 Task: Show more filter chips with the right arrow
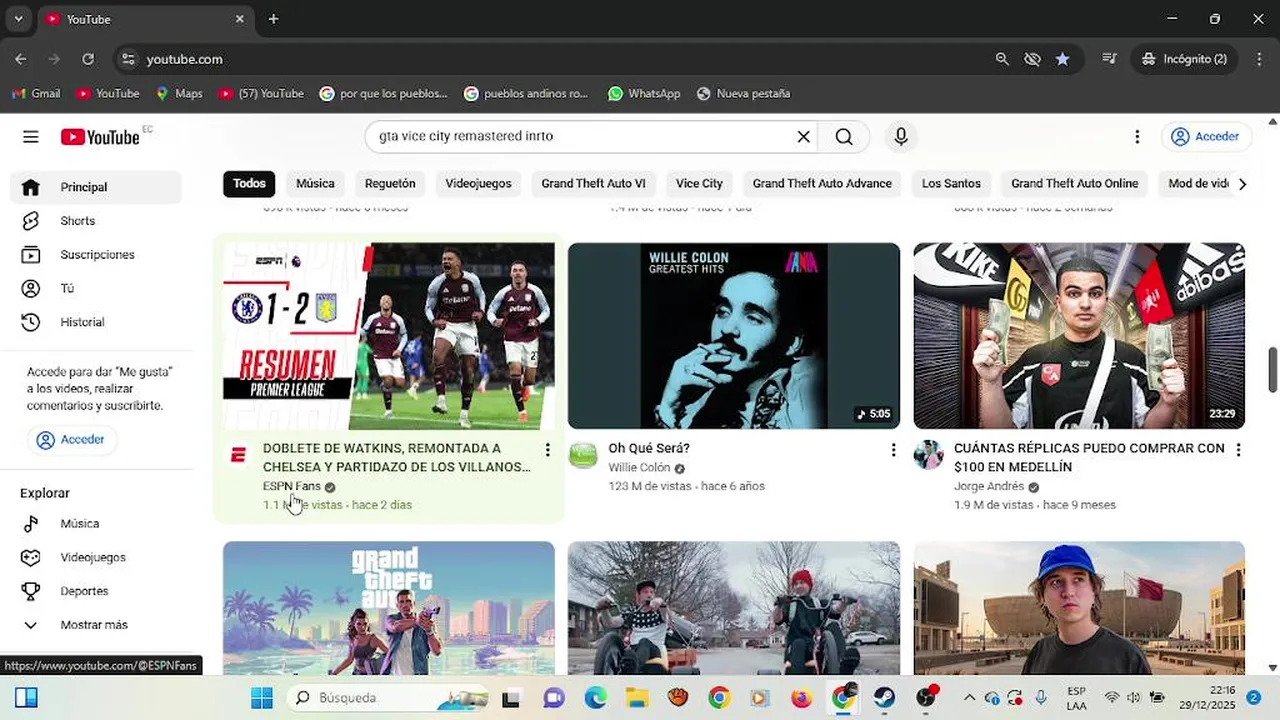point(1242,184)
